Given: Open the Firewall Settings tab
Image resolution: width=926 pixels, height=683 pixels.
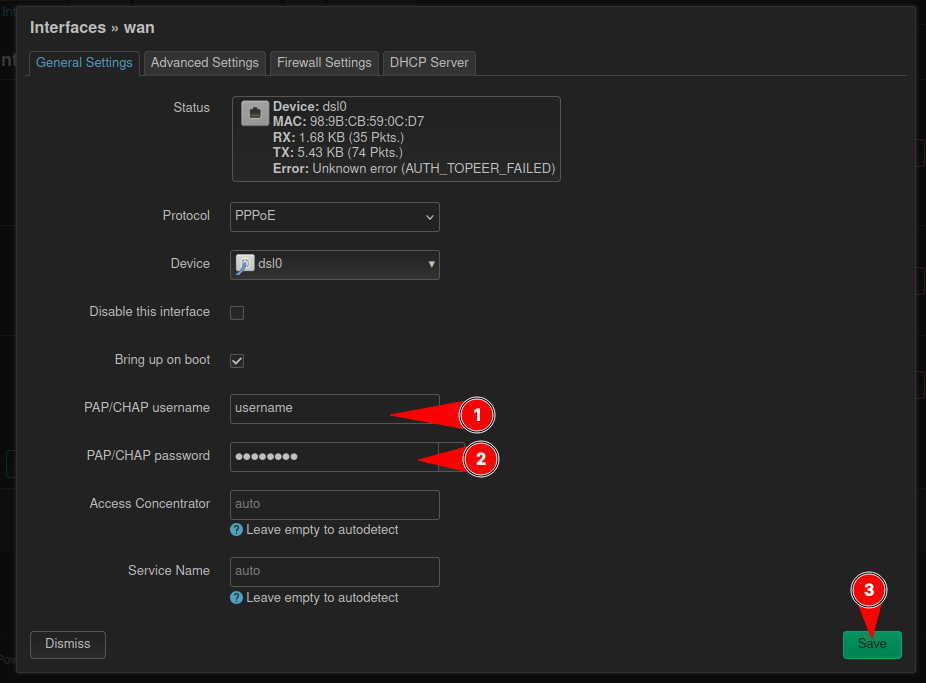Looking at the screenshot, I should [x=324, y=63].
